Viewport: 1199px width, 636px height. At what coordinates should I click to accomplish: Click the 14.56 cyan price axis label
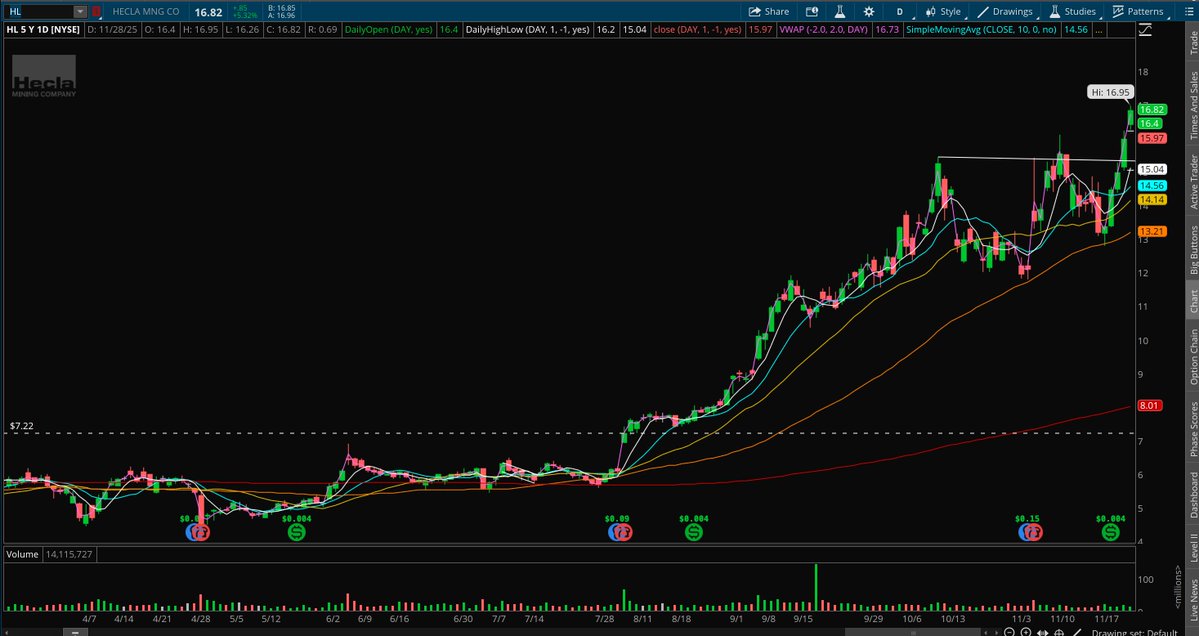pos(1151,186)
